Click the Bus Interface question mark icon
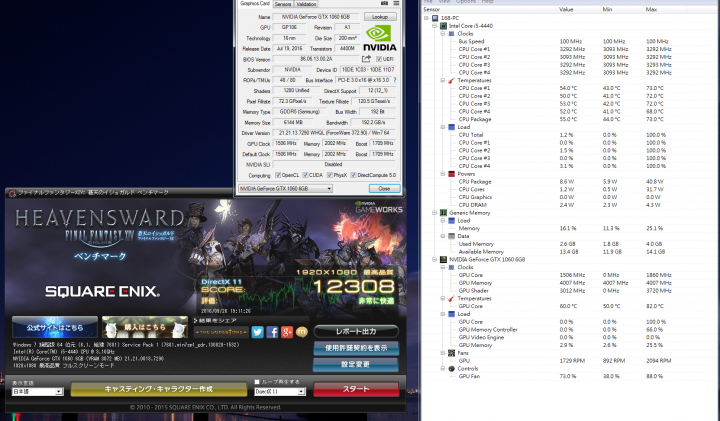Viewport: 720px width, 421px height. pyautogui.click(x=395, y=80)
